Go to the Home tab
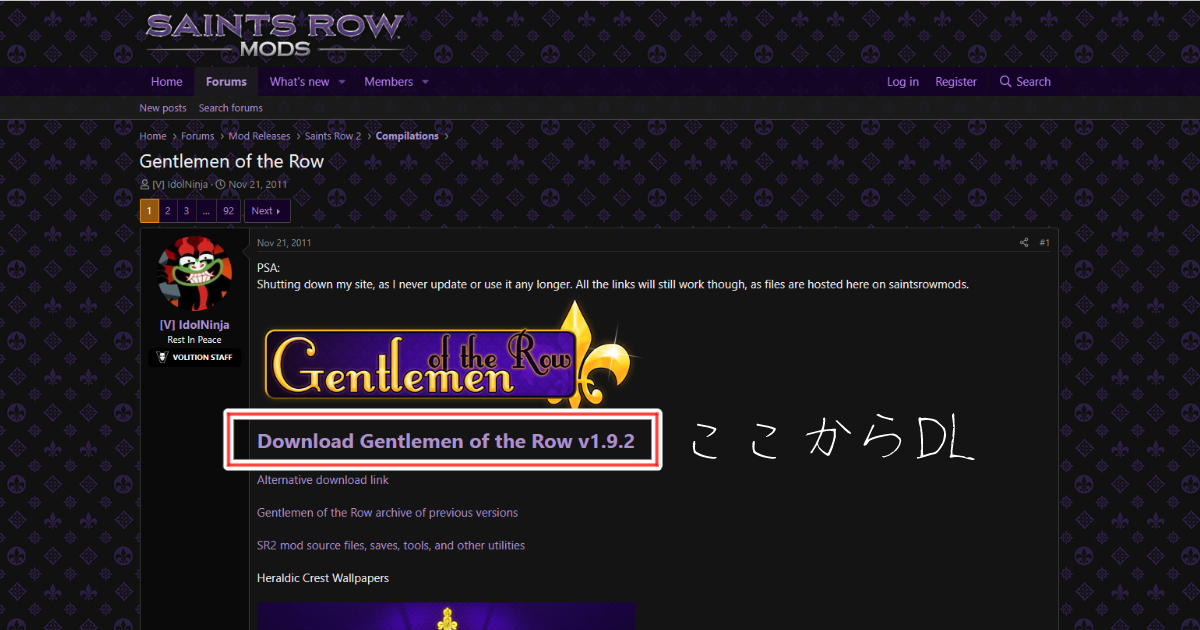The width and height of the screenshot is (1200, 630). (167, 82)
